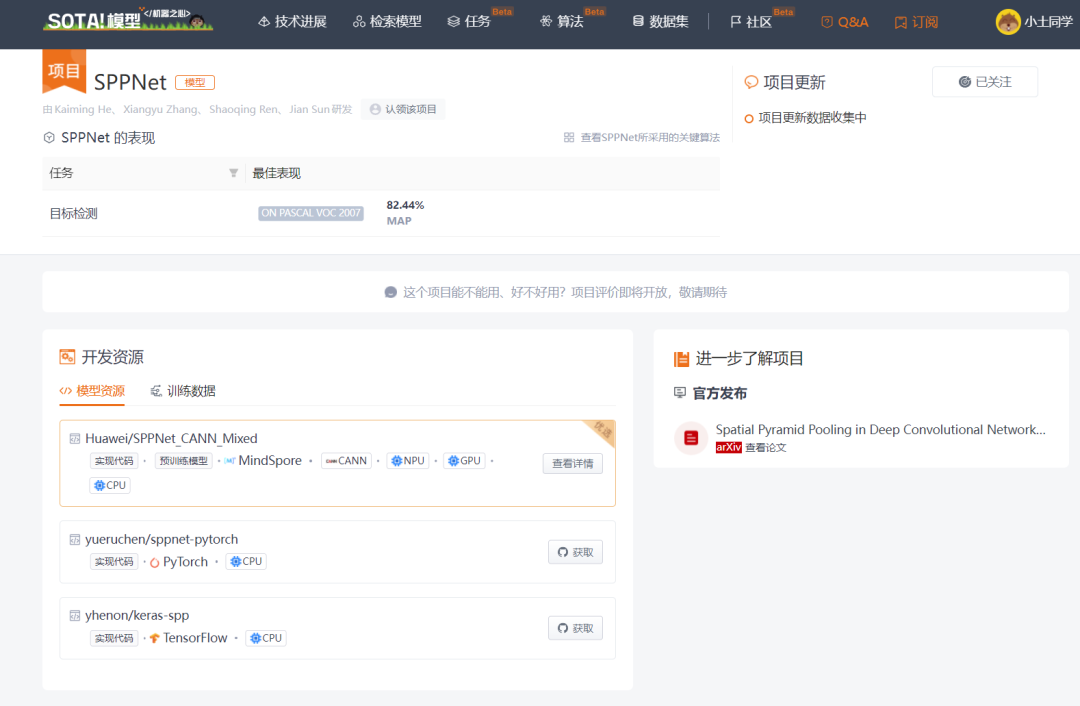Open 技术进展 in the top menu
The image size is (1080, 706).
(292, 22)
